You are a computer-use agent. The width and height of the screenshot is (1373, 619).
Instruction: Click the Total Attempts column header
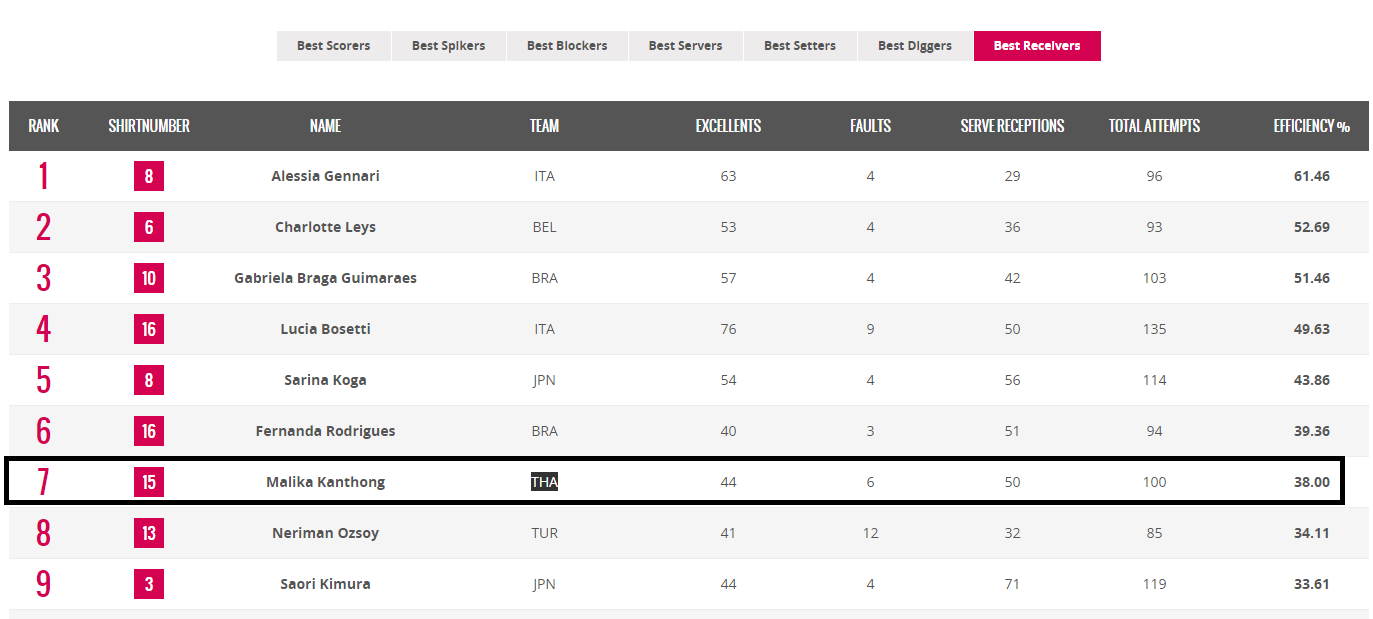coord(1154,126)
